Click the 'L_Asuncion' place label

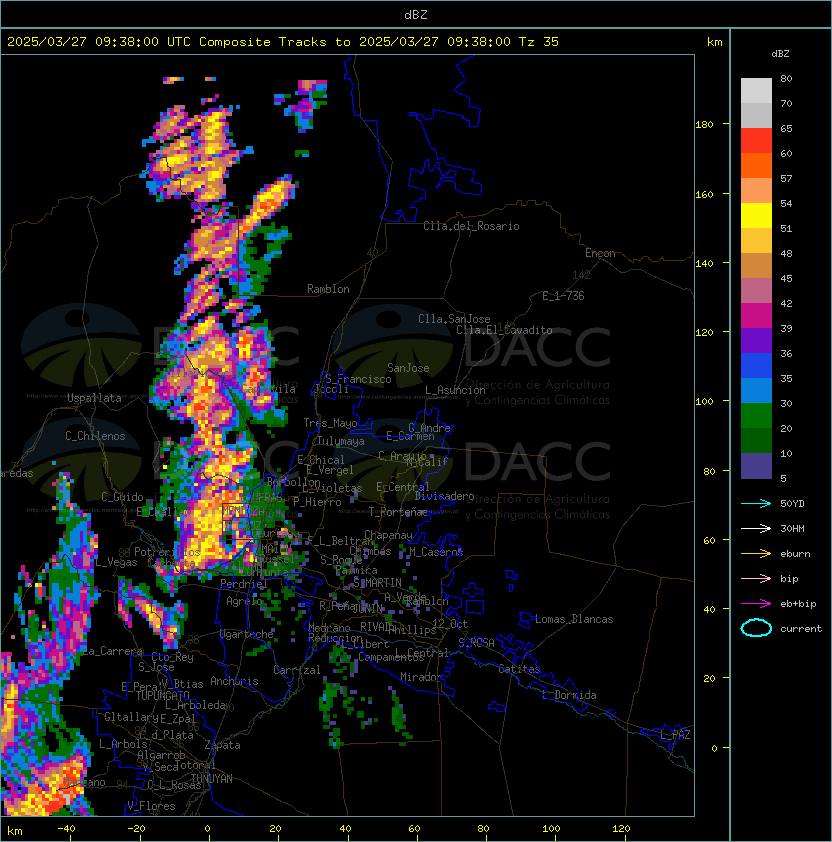pos(455,390)
